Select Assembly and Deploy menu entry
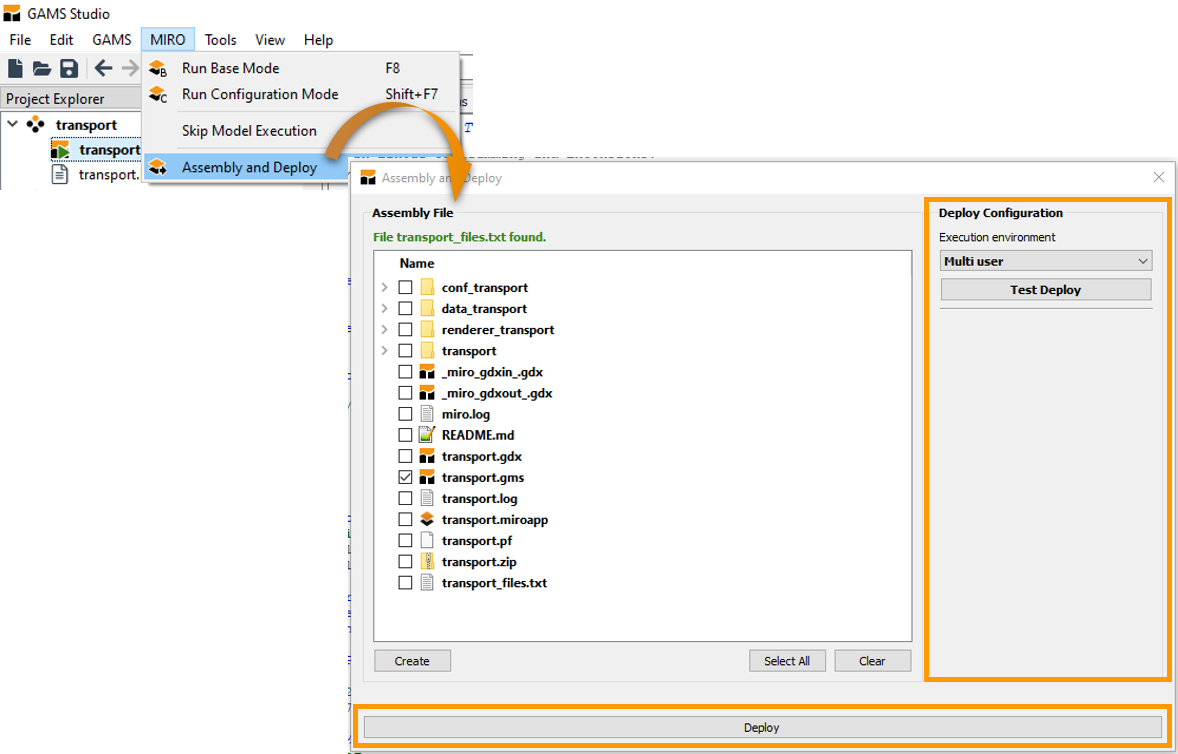 coord(249,167)
